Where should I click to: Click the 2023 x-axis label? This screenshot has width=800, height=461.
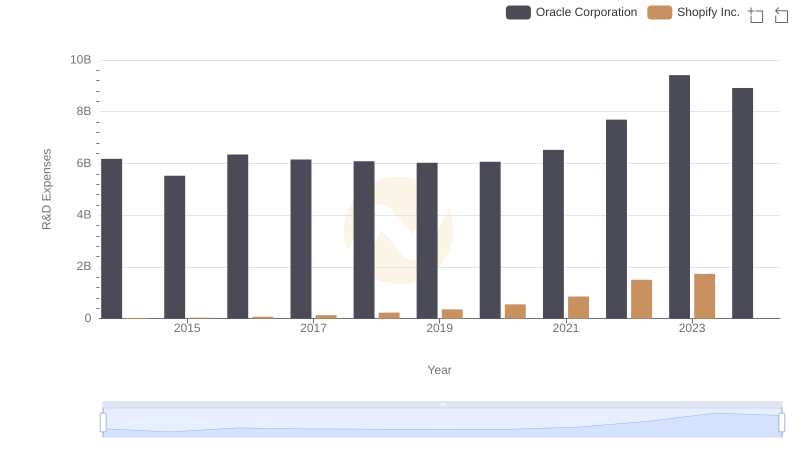(692, 328)
